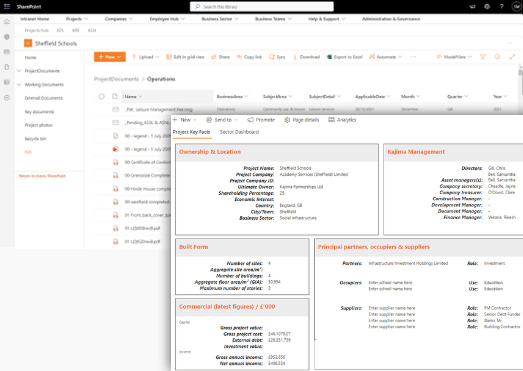
Task: Open the orange New dropdown button
Action: click(110, 57)
